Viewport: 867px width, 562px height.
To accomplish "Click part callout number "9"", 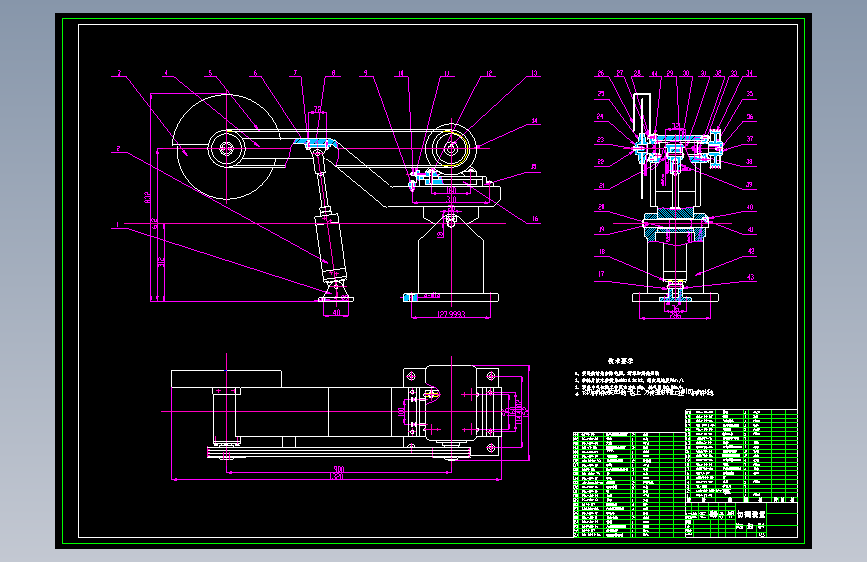I will [x=365, y=72].
